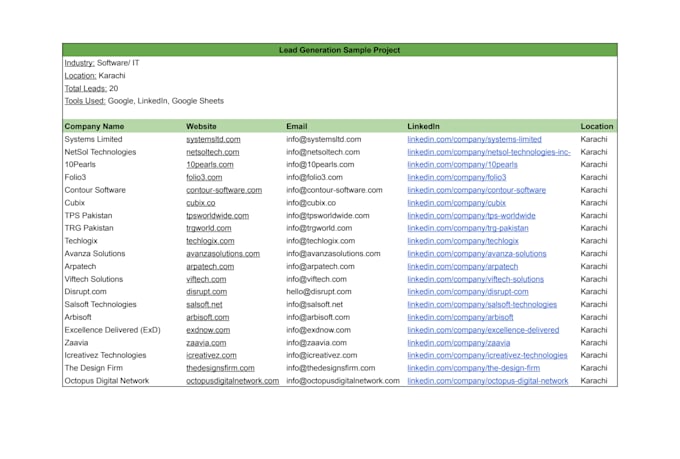This screenshot has width=680, height=459.
Task: Open tps-worldwide LinkedIn company link
Action: tap(471, 216)
